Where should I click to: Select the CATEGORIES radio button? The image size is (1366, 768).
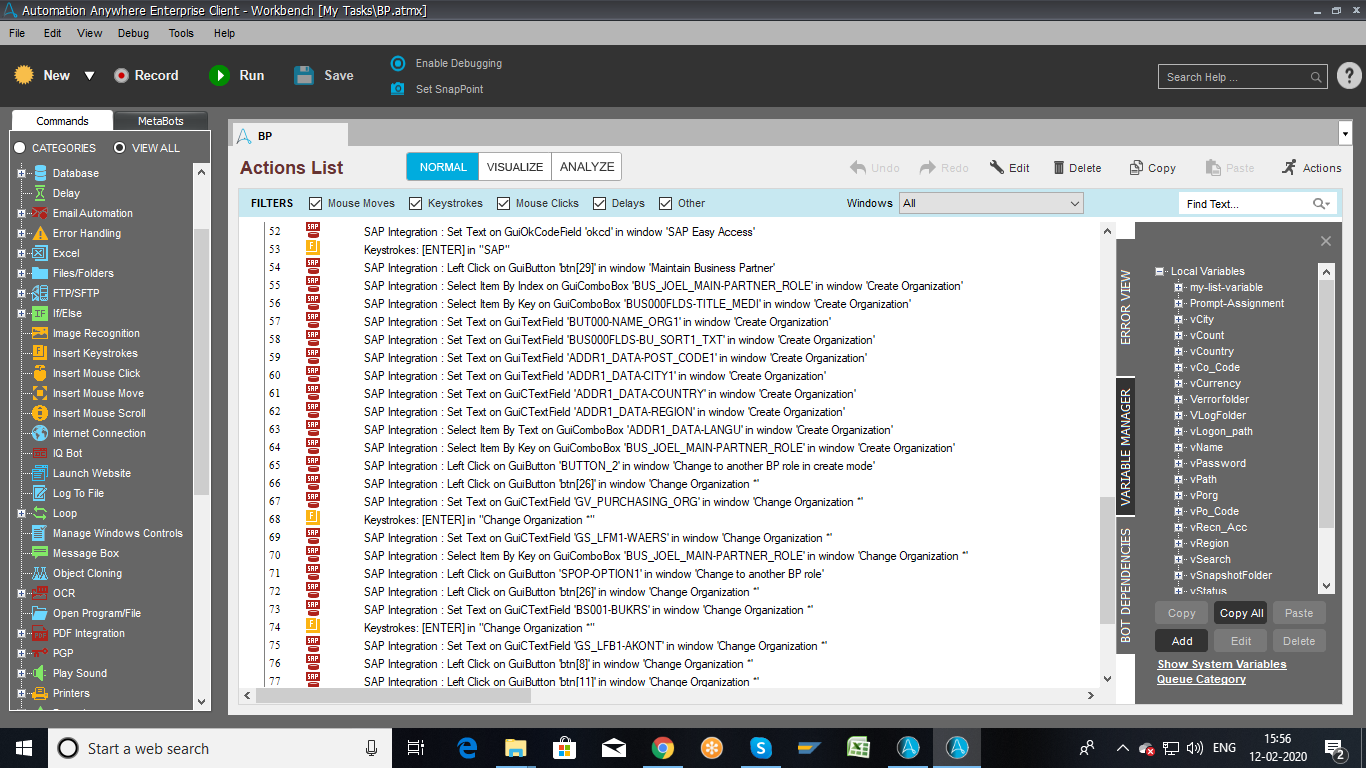click(19, 148)
